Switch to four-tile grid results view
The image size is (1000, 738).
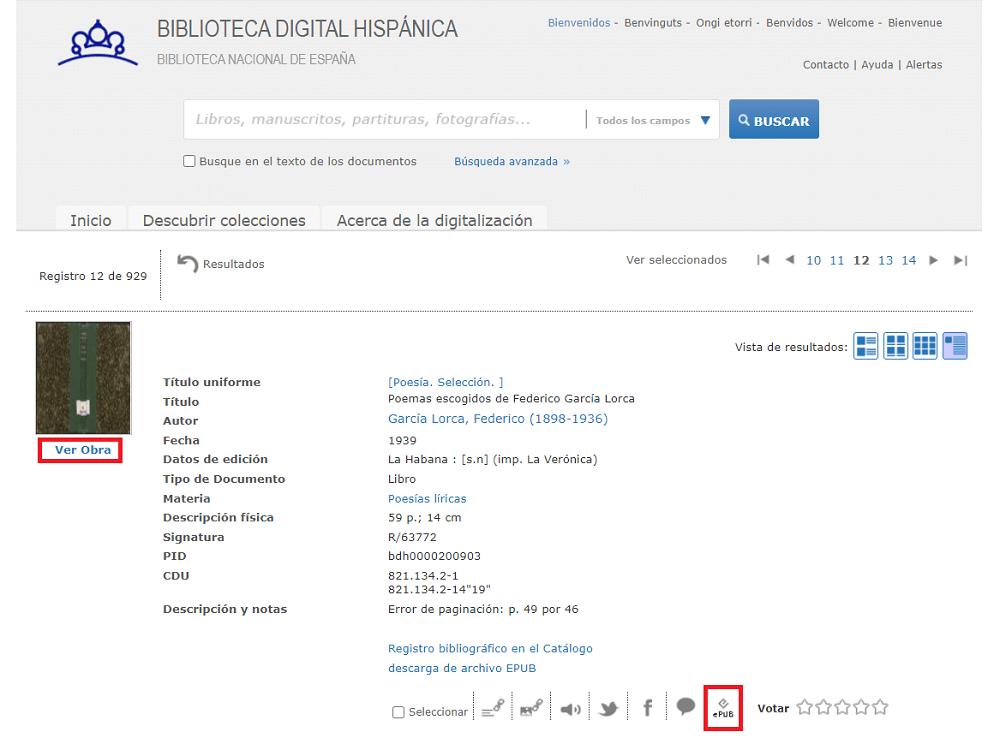coord(895,346)
